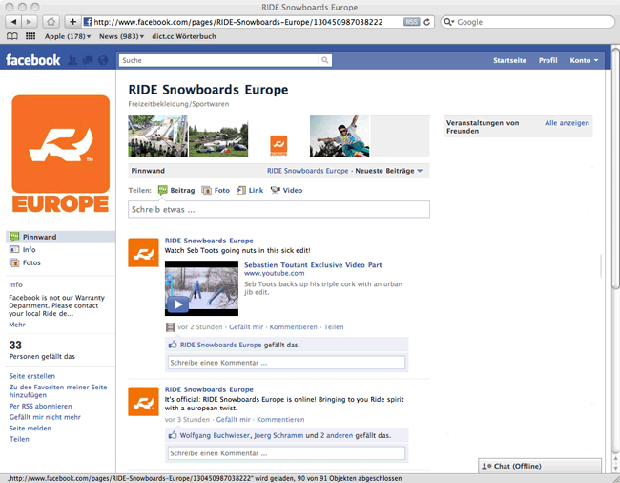This screenshot has height=483, width=620.
Task: Select Video share option
Action: [286, 190]
